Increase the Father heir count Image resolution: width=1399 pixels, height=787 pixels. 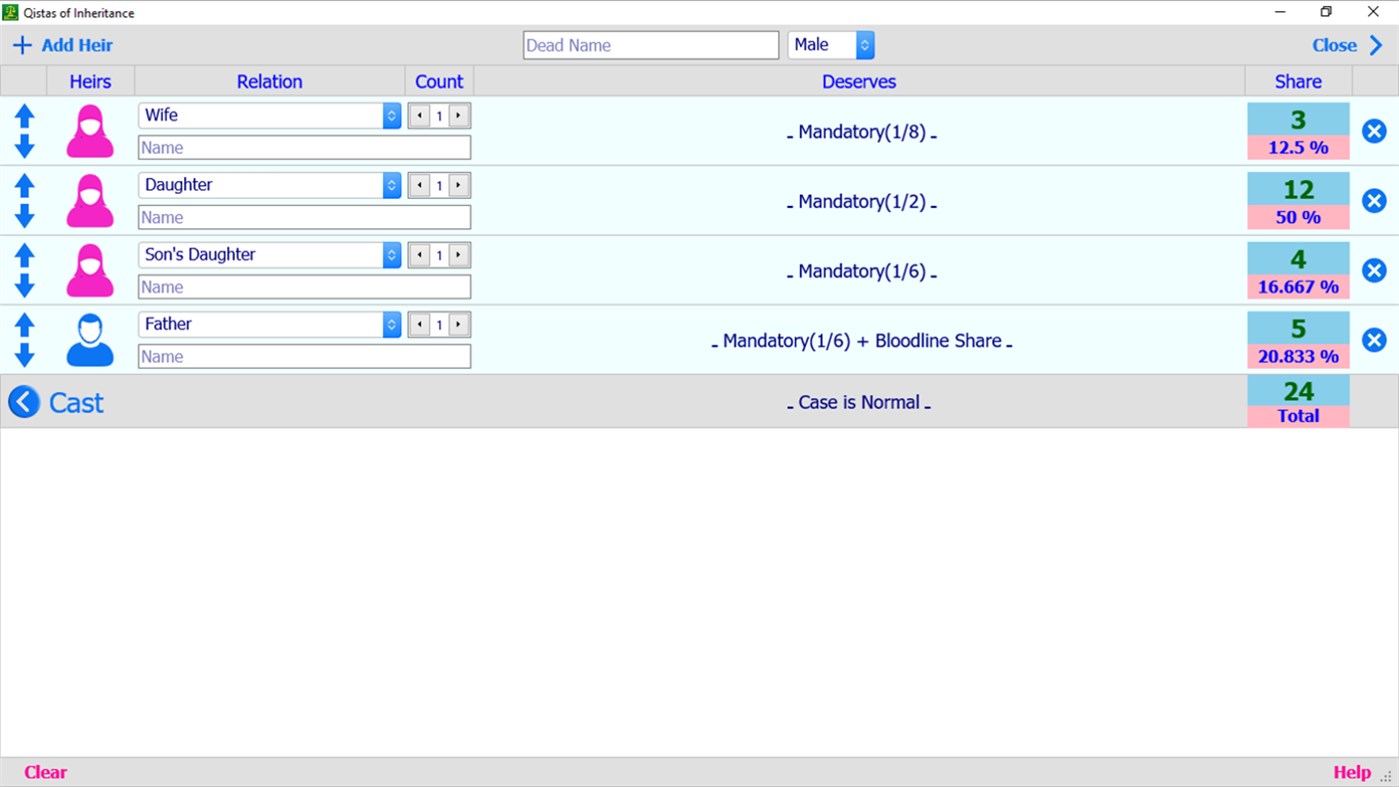458,324
